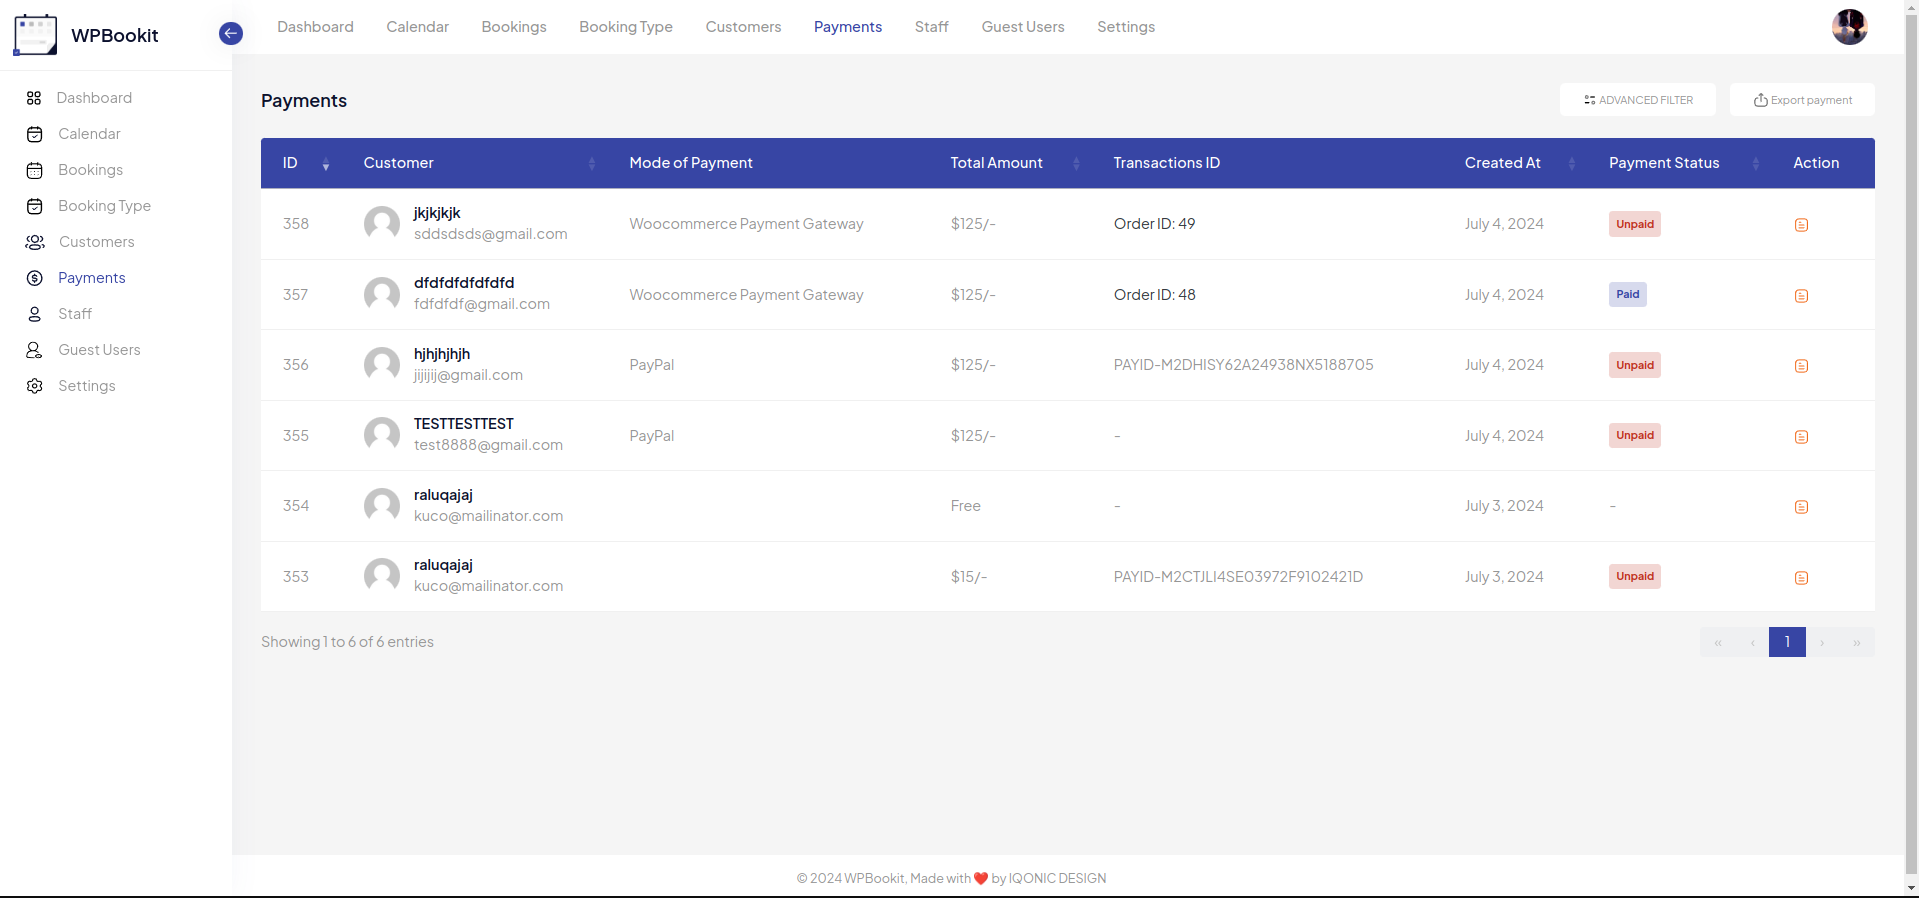Click the Guest Users icon in the sidebar

point(34,350)
